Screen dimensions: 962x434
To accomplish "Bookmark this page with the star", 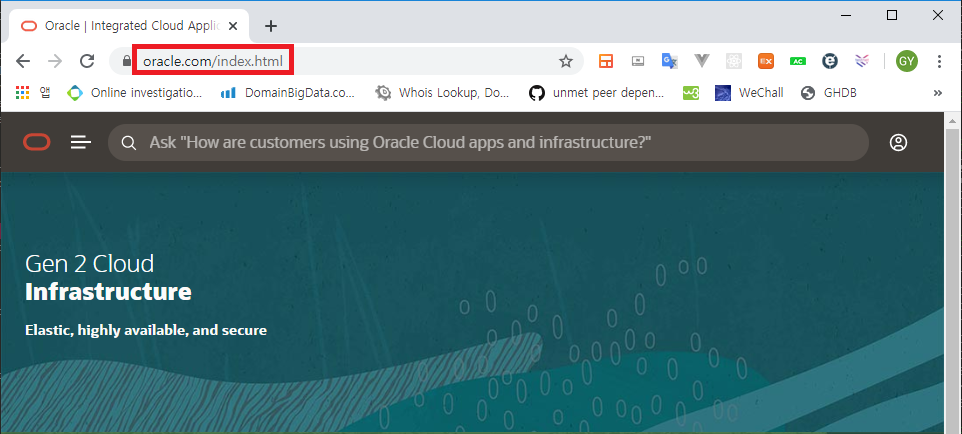I will click(x=566, y=61).
